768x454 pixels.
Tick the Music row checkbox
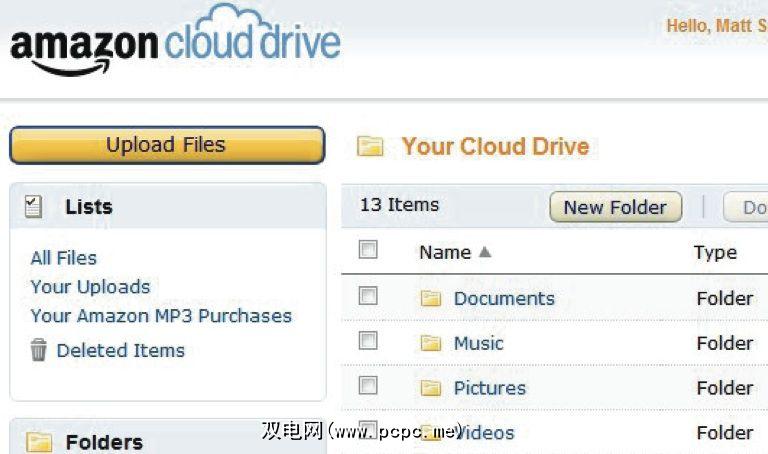tap(368, 340)
